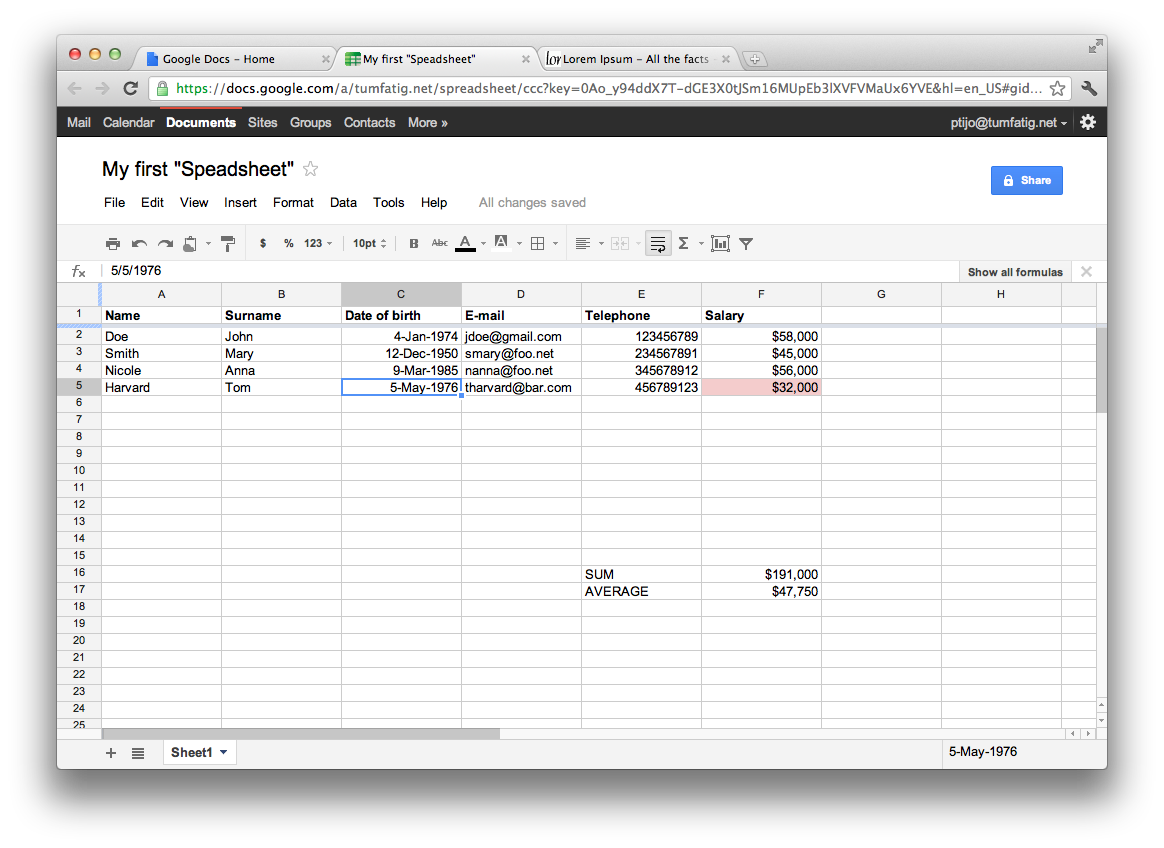Image resolution: width=1164 pixels, height=848 pixels.
Task: Open the Insert menu
Action: (x=241, y=203)
